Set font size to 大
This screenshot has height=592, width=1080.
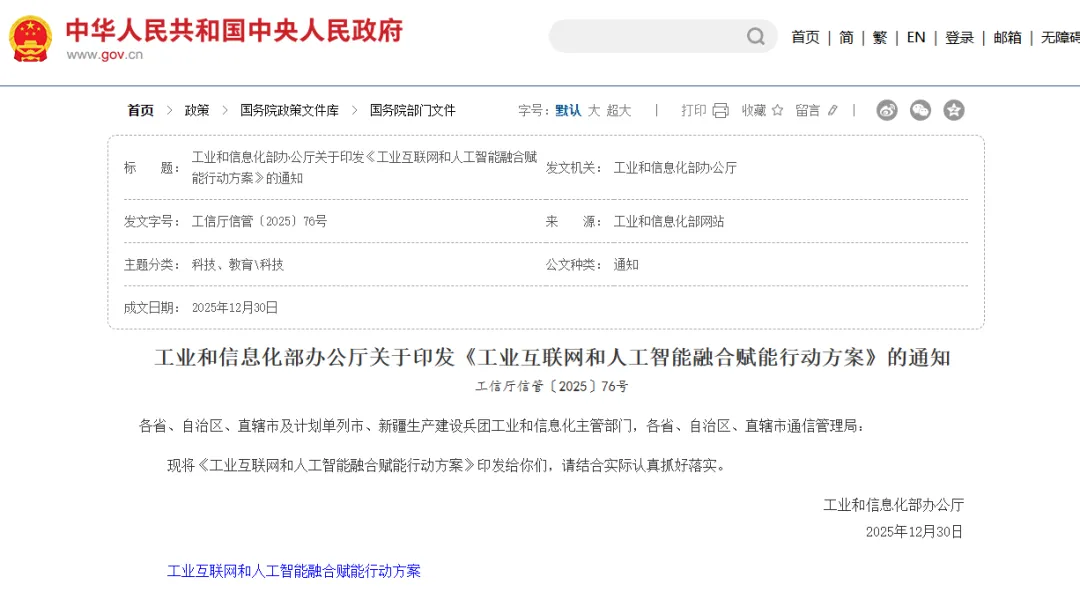tap(592, 110)
